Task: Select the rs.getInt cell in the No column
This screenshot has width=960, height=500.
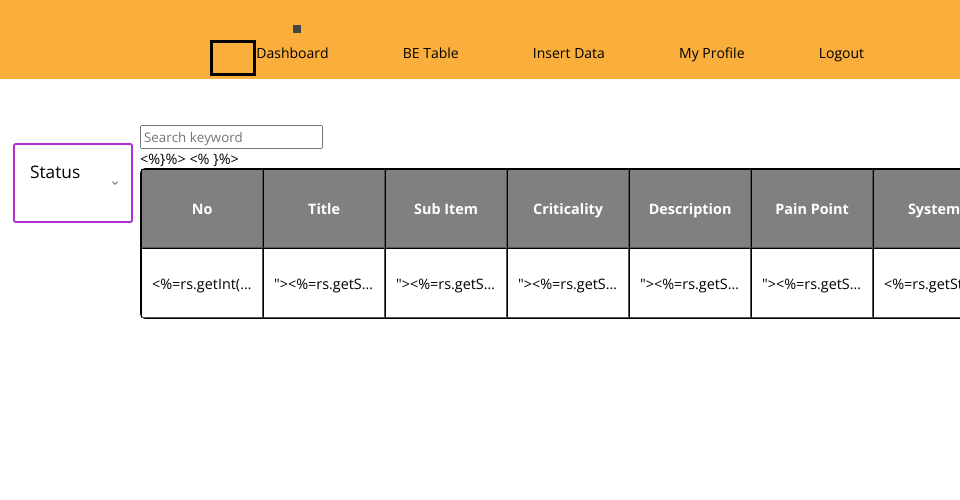Action: tap(202, 283)
